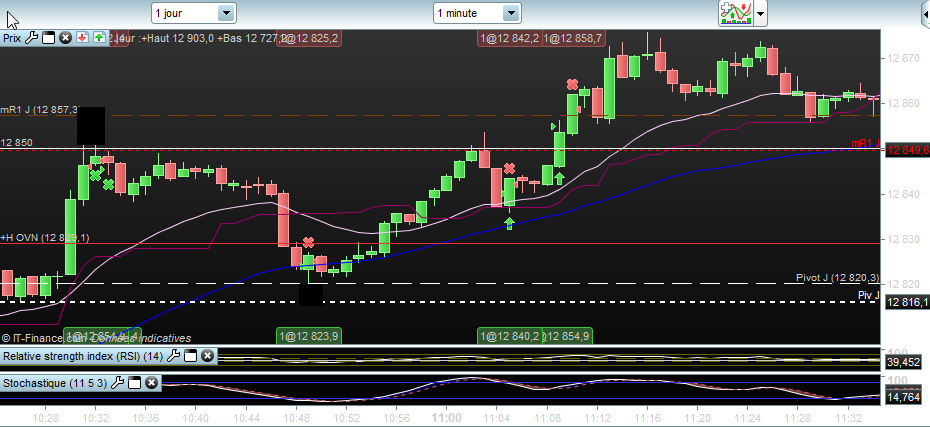This screenshot has height=427, width=930.
Task: Open Prix panel settings wrench
Action: [x=31, y=38]
